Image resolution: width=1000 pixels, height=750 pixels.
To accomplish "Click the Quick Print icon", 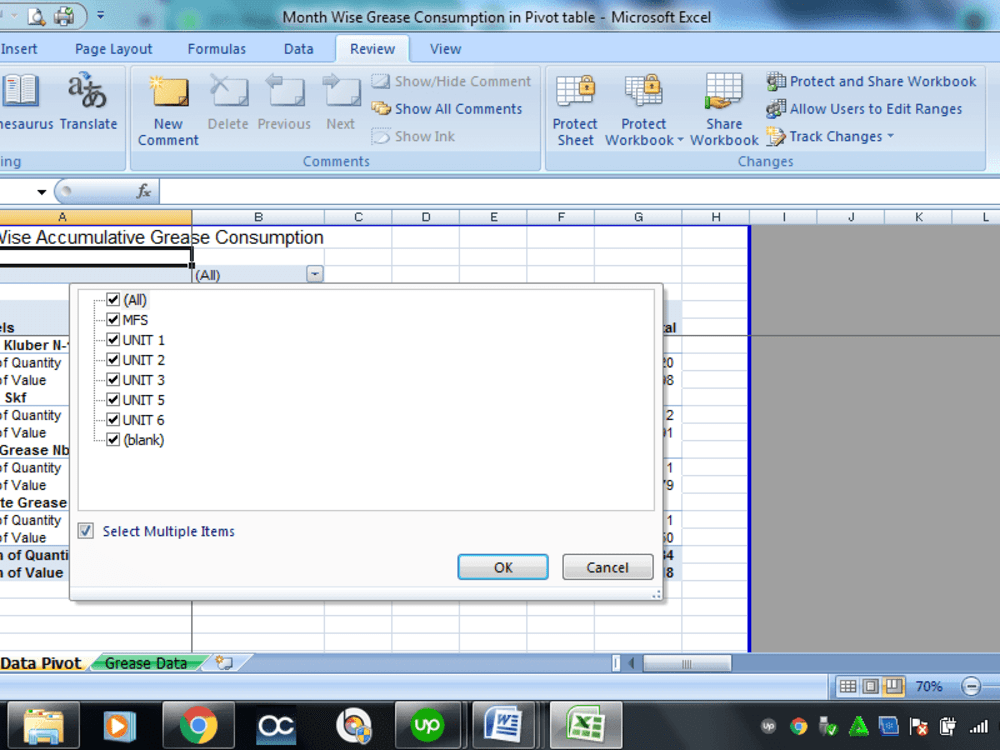I will pyautogui.click(x=64, y=16).
